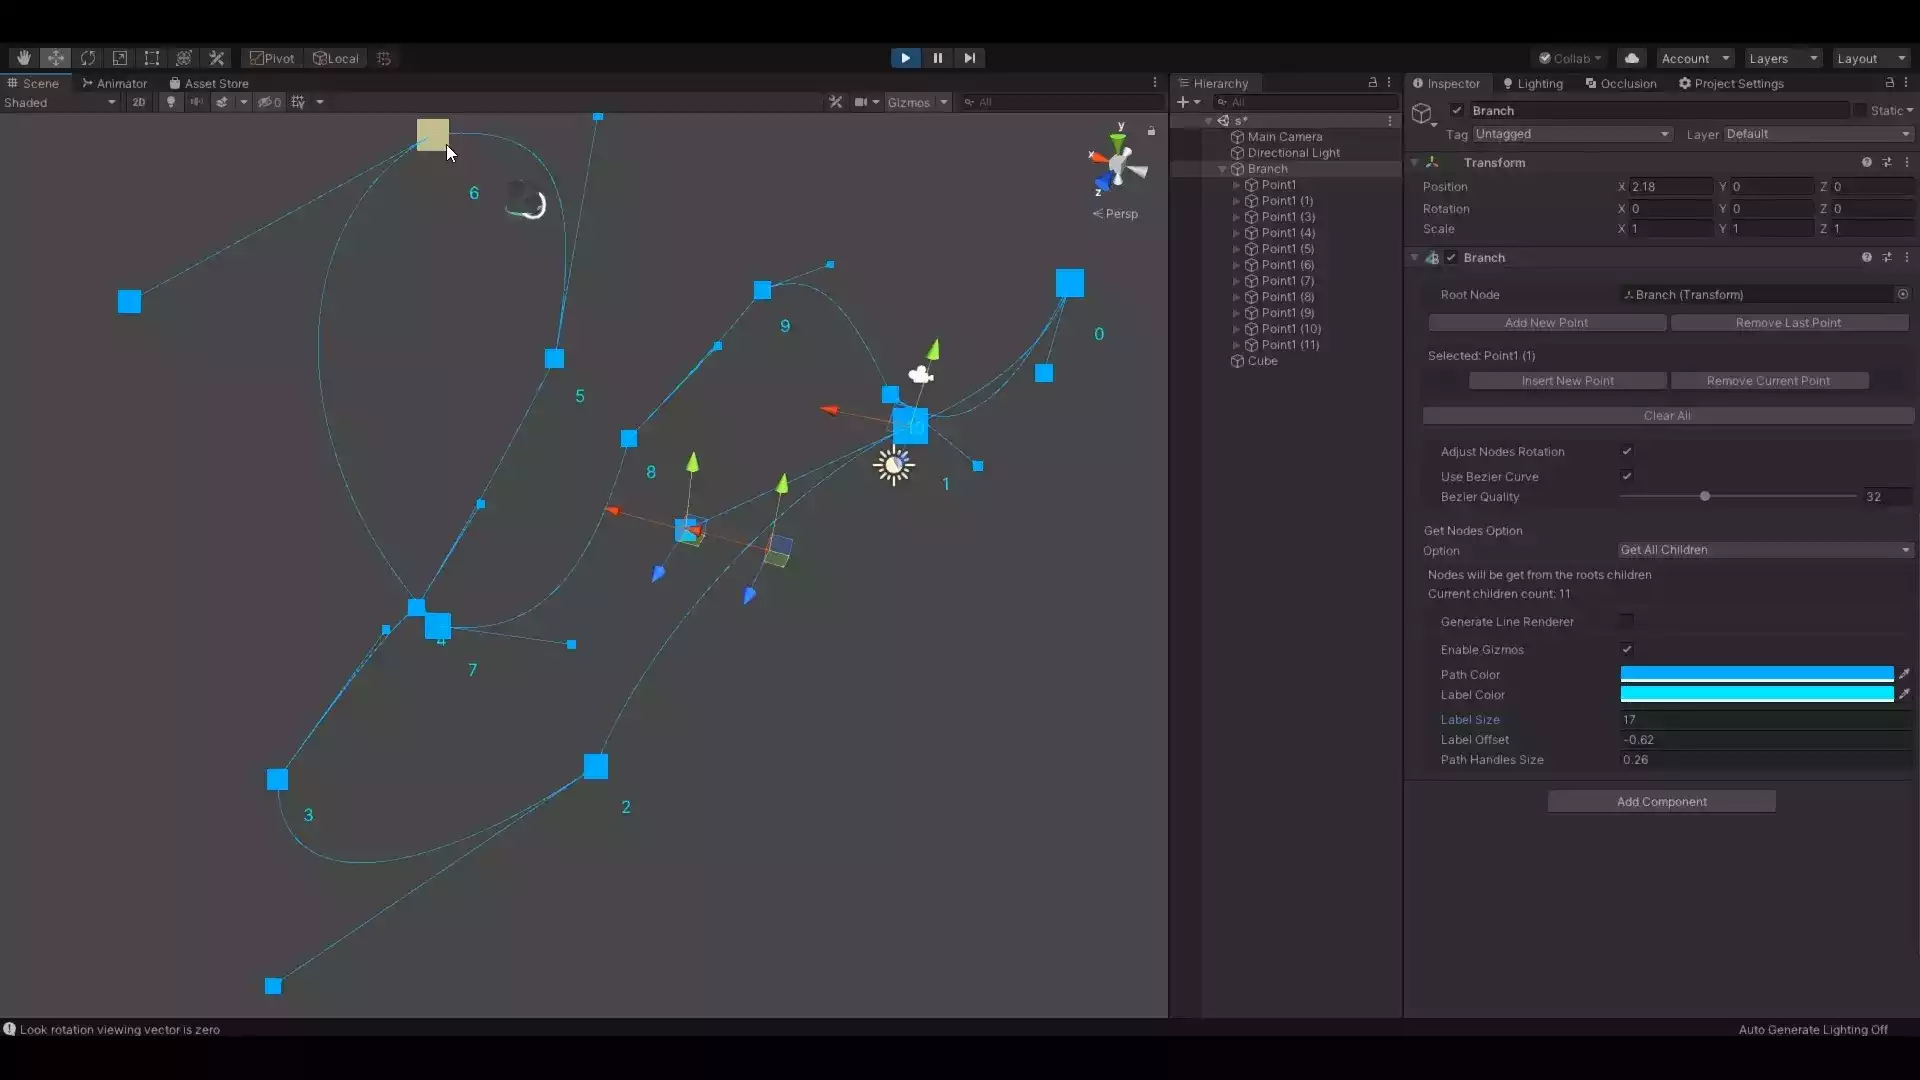Click the Clear All button
The image size is (1920, 1080).
click(1667, 416)
